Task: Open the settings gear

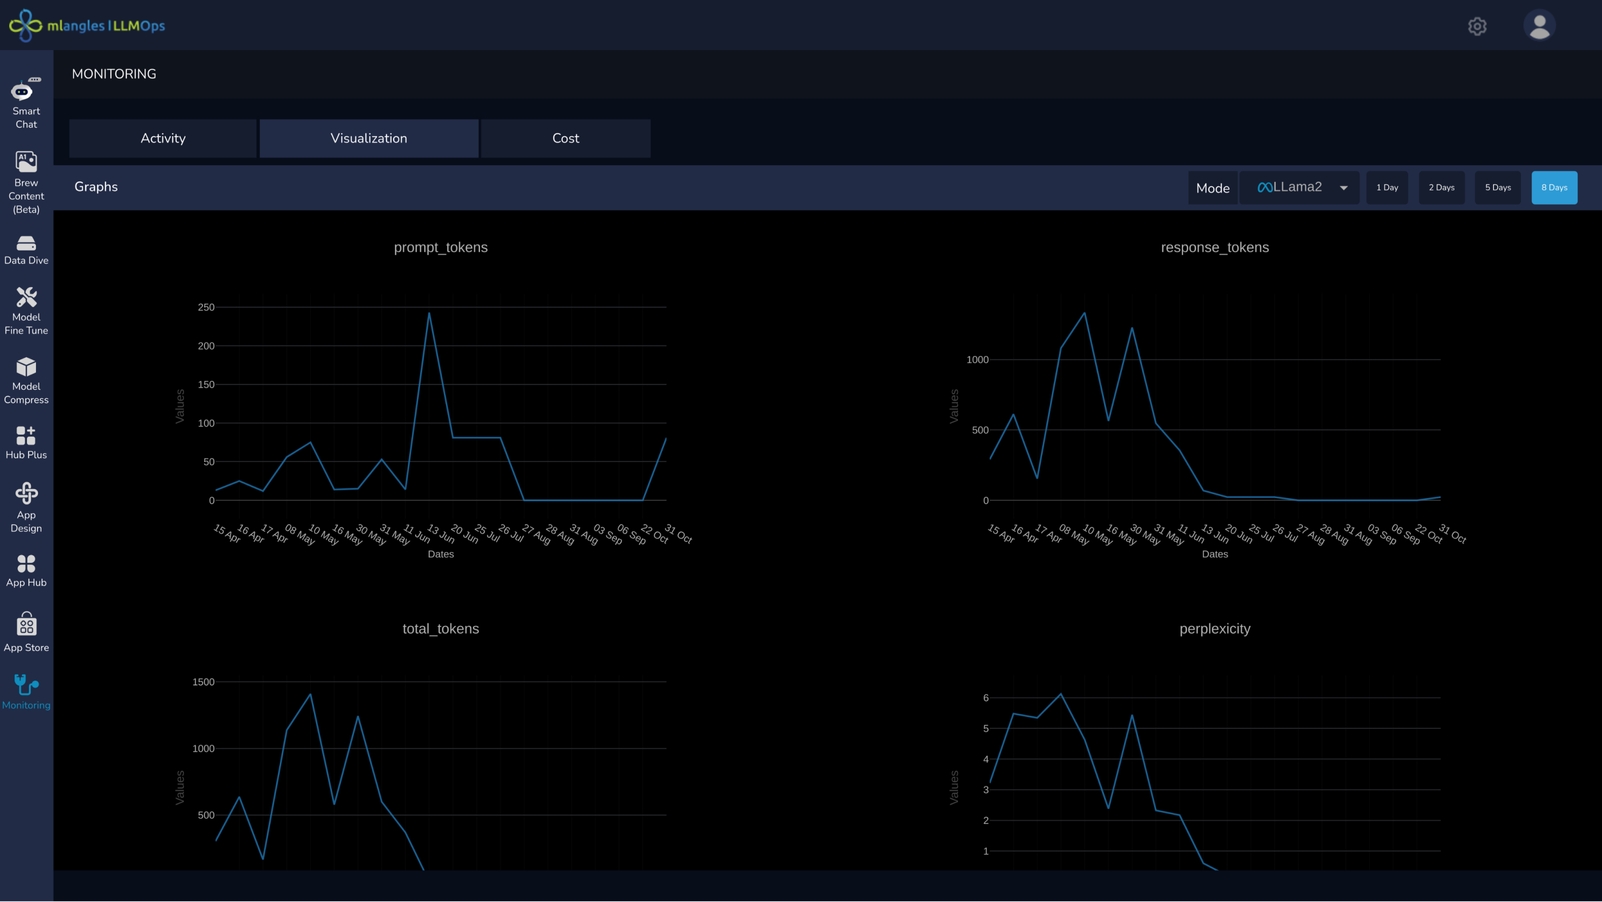Action: (x=1477, y=25)
